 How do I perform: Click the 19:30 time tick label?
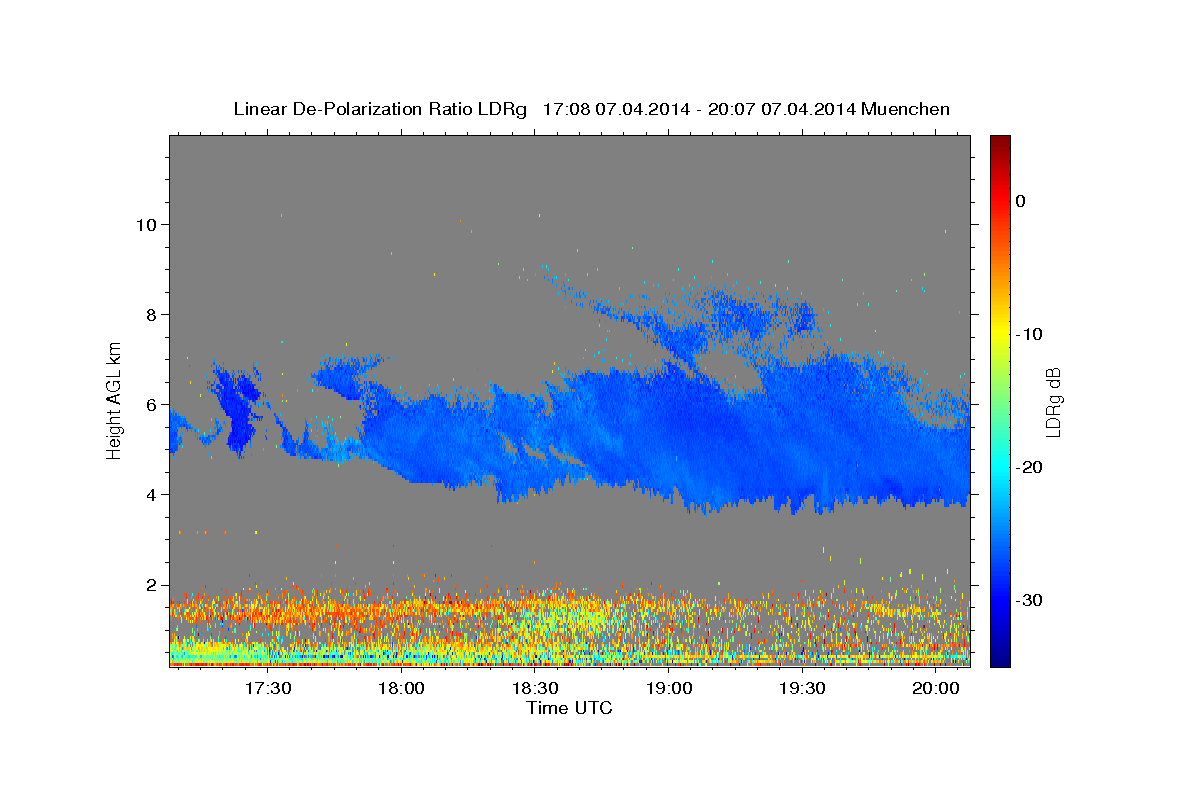pos(802,688)
